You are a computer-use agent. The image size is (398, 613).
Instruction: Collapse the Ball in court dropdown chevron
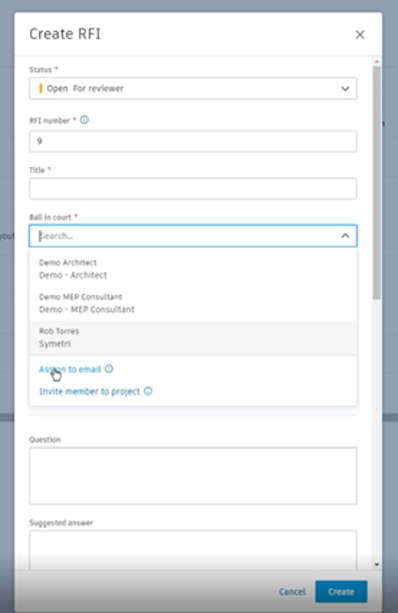[x=345, y=236]
